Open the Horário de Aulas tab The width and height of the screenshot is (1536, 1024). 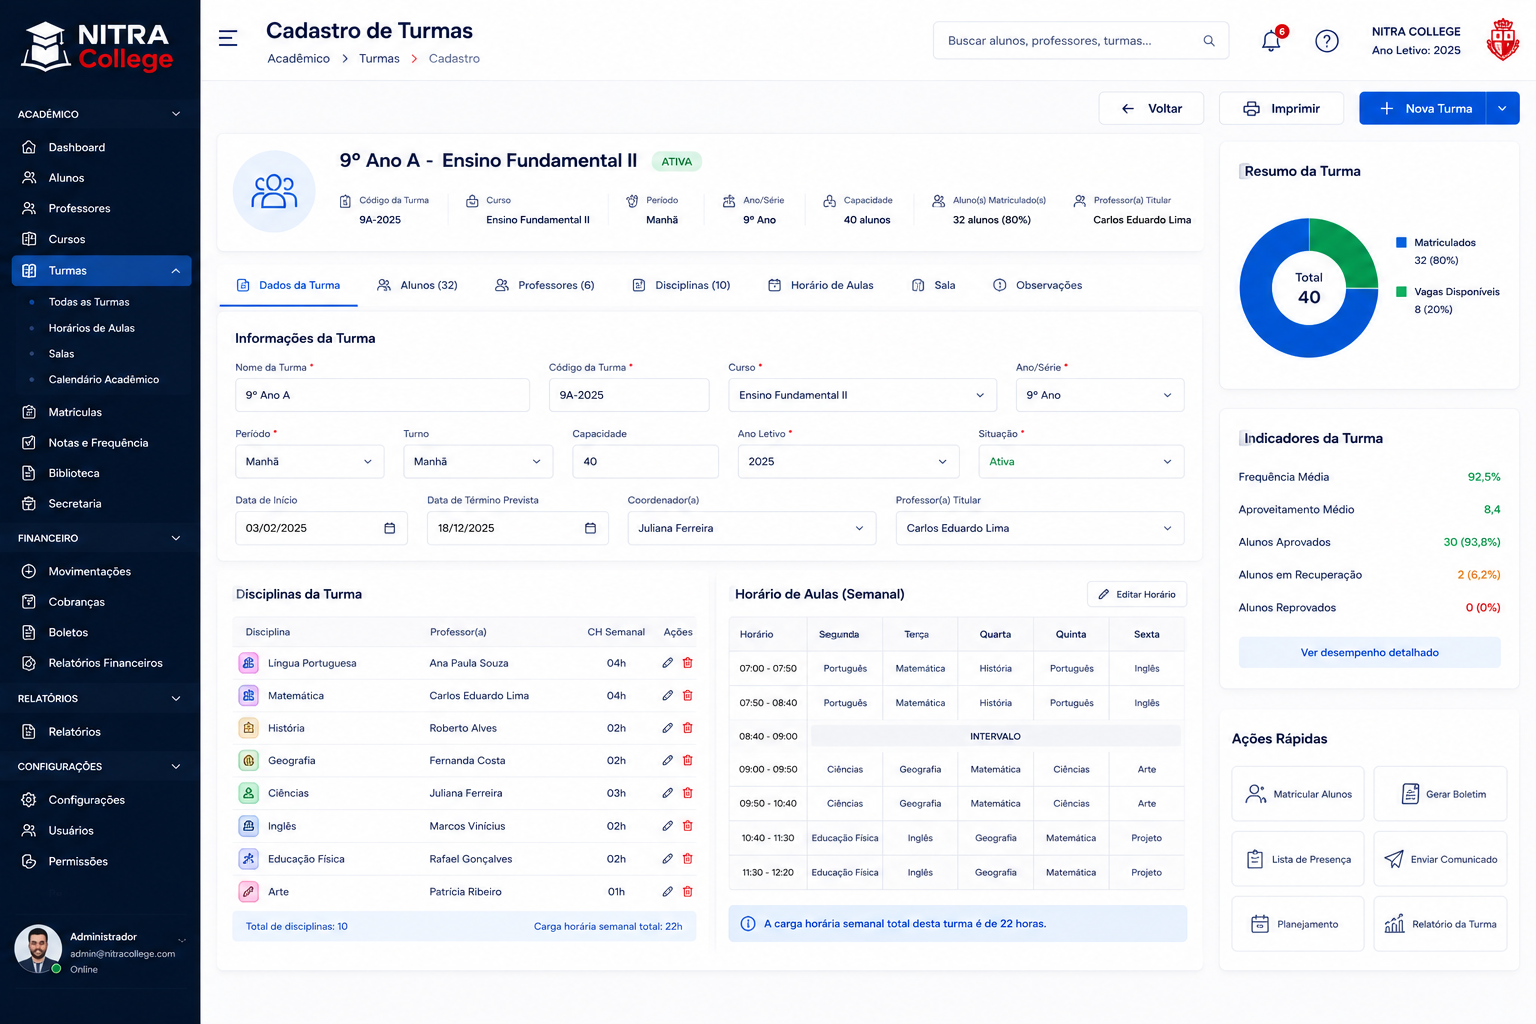(820, 285)
